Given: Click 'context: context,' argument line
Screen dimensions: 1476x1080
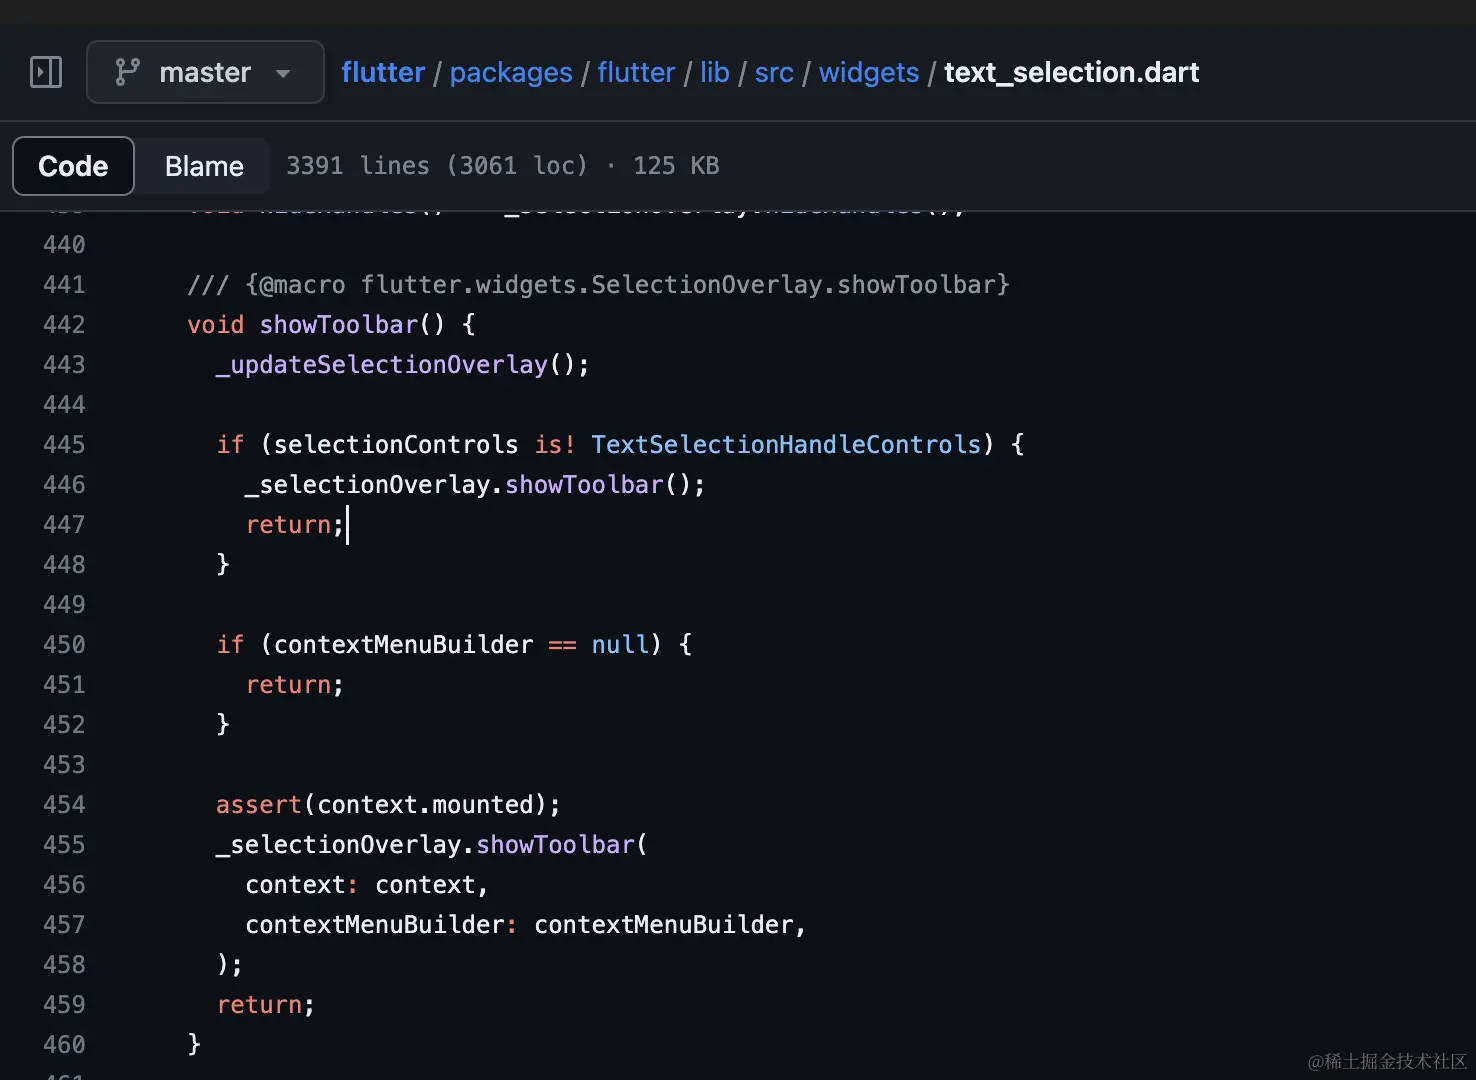Looking at the screenshot, I should (367, 885).
